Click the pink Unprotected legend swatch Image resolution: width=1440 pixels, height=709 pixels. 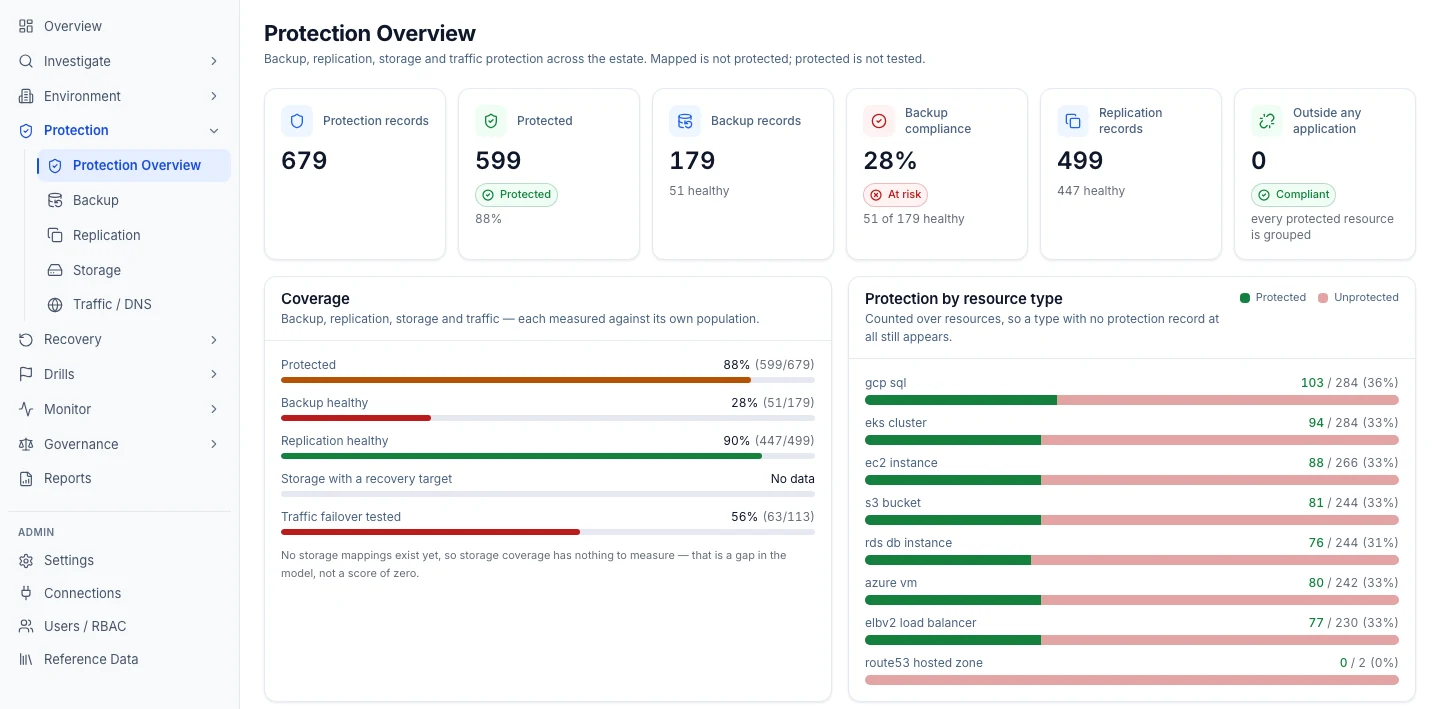[x=1323, y=298]
